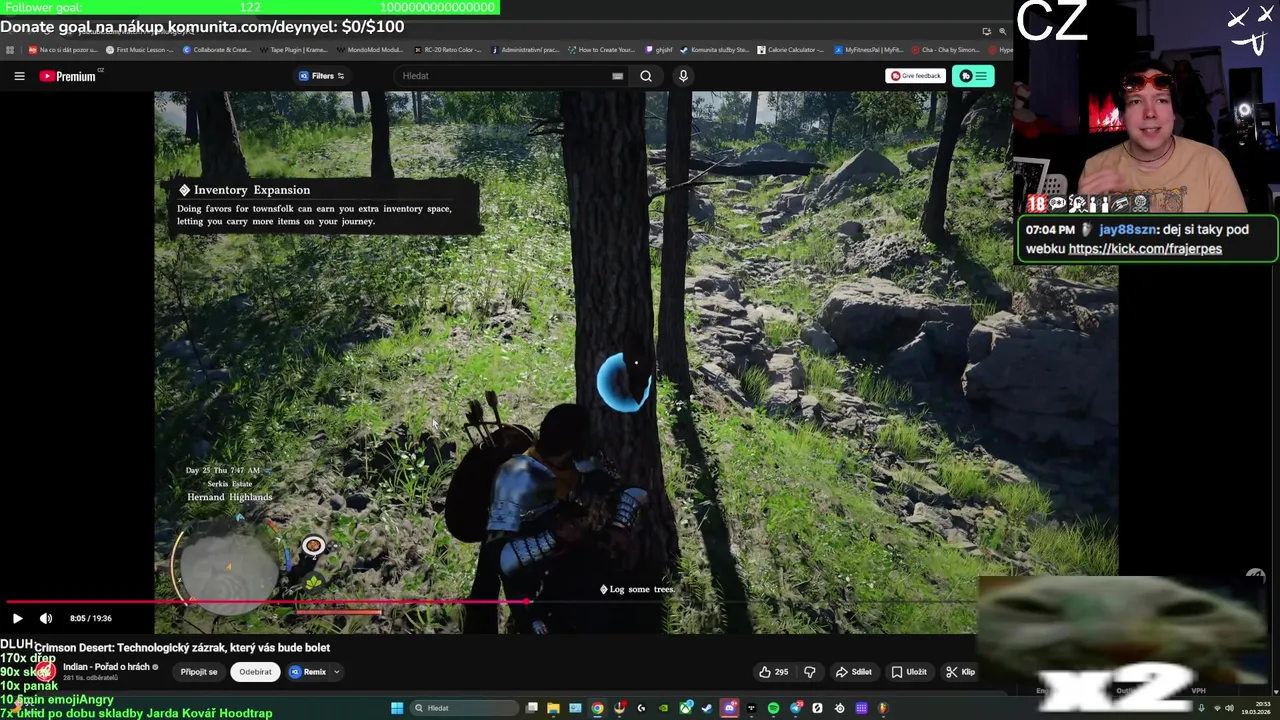The width and height of the screenshot is (1280, 720).
Task: Click the 8:05 / 19:36 time display
Action: (90, 618)
